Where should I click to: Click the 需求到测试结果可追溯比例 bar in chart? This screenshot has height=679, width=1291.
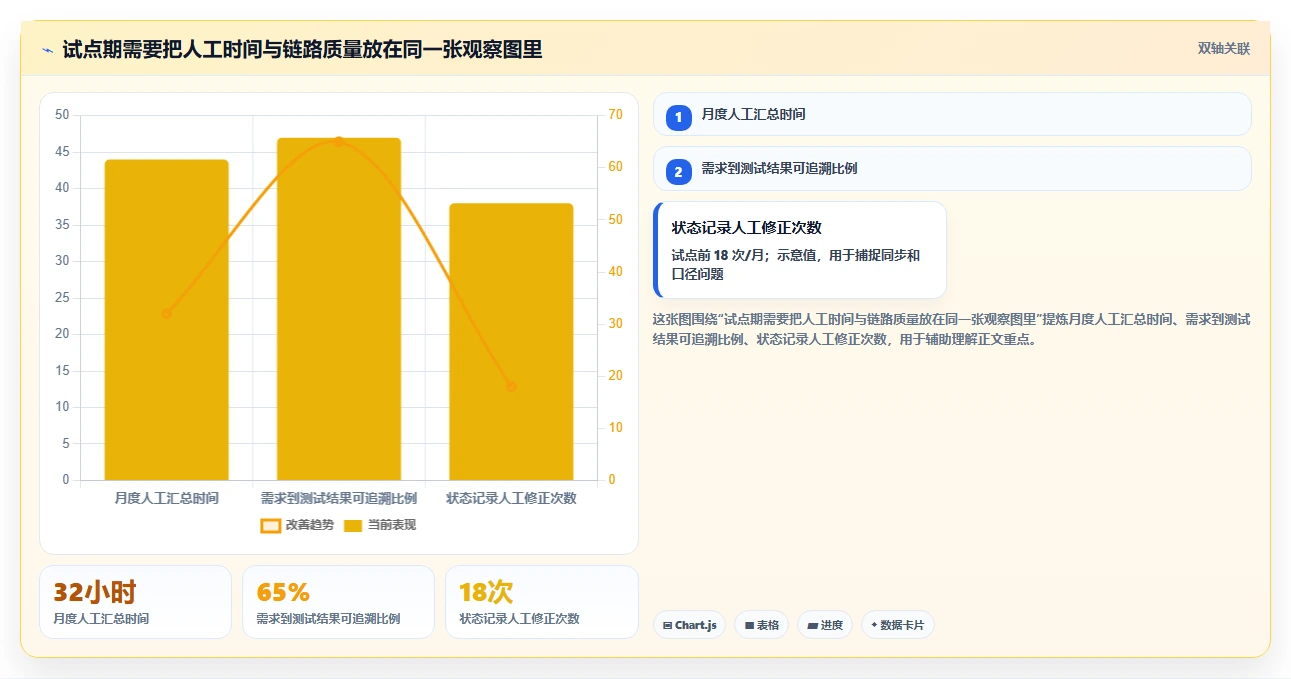339,309
